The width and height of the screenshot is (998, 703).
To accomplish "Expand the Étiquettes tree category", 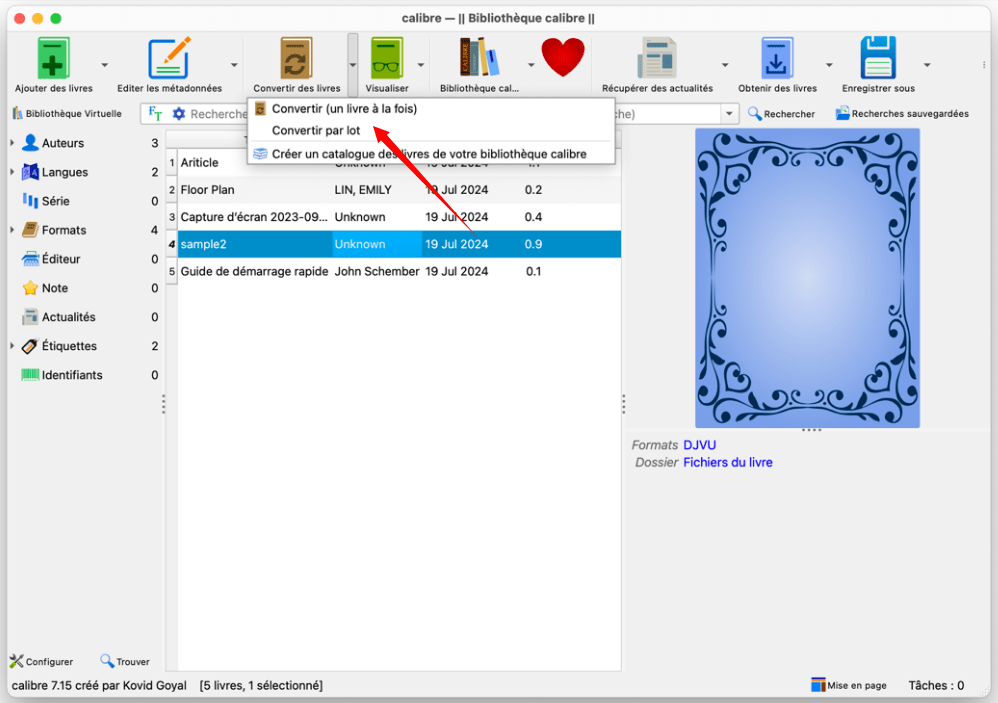I will (x=12, y=345).
